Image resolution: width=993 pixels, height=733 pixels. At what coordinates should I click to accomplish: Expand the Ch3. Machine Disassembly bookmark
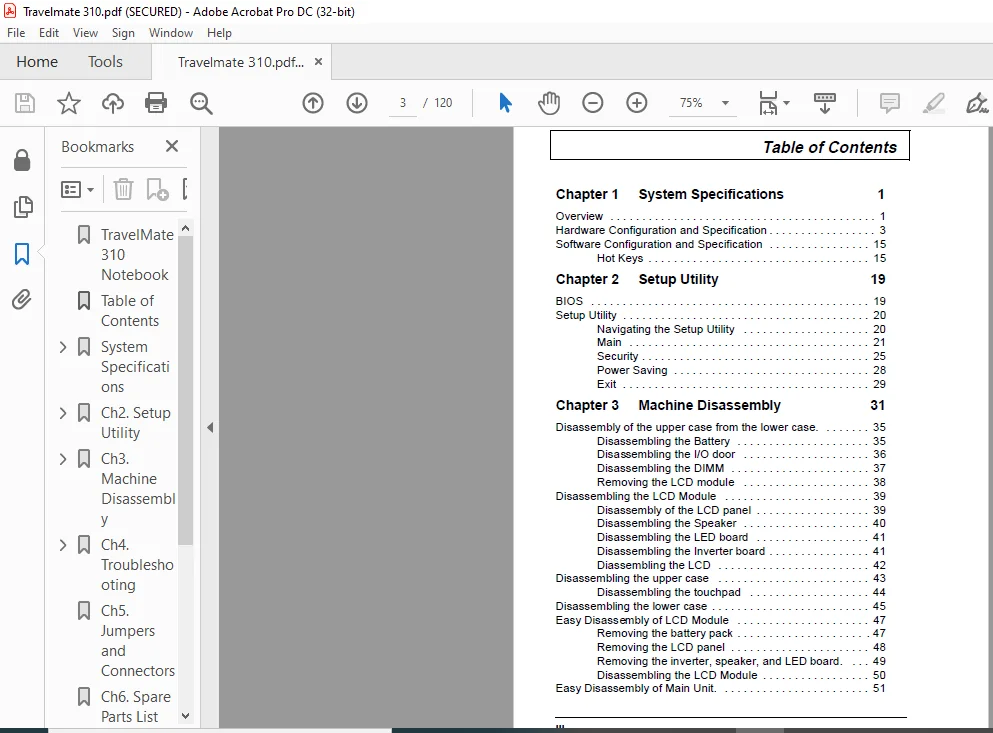point(63,459)
